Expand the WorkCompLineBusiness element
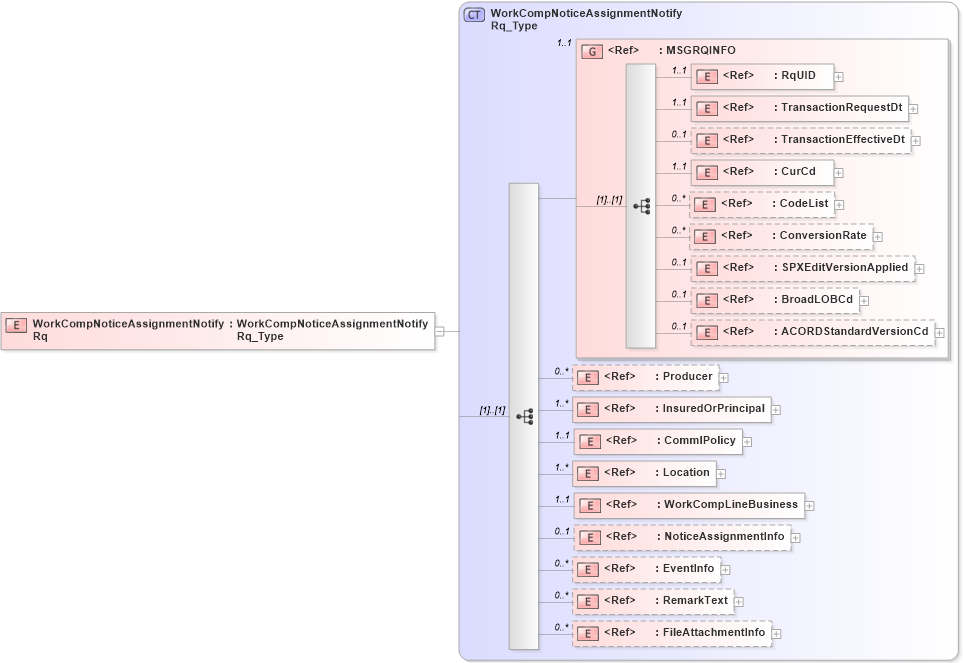Image resolution: width=963 pixels, height=663 pixels. 809,505
